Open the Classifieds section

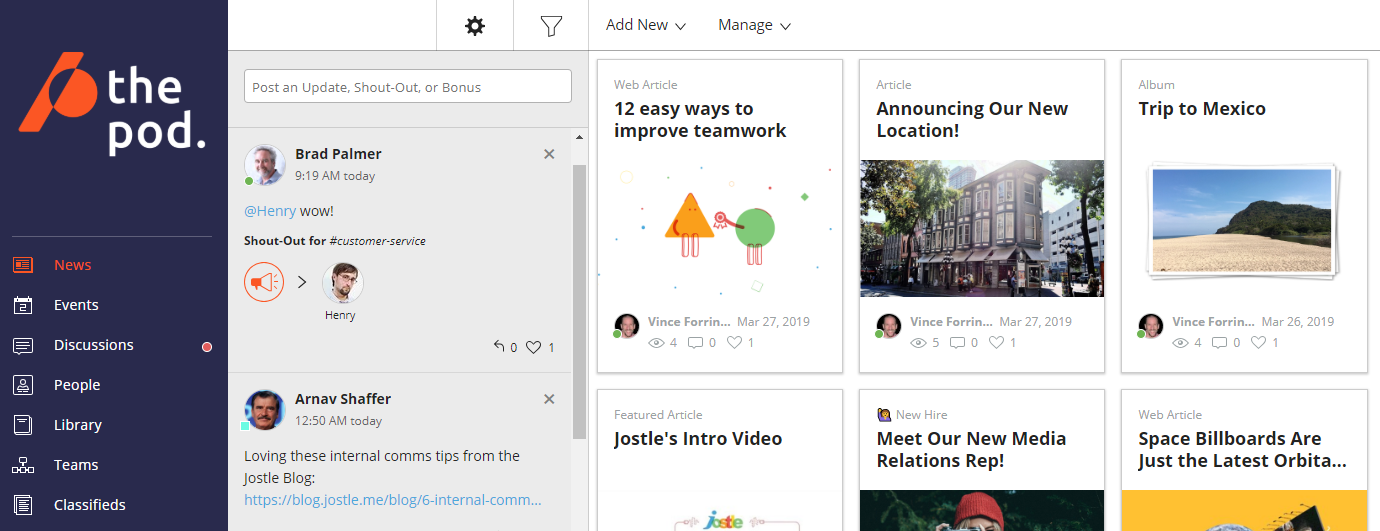[x=90, y=505]
